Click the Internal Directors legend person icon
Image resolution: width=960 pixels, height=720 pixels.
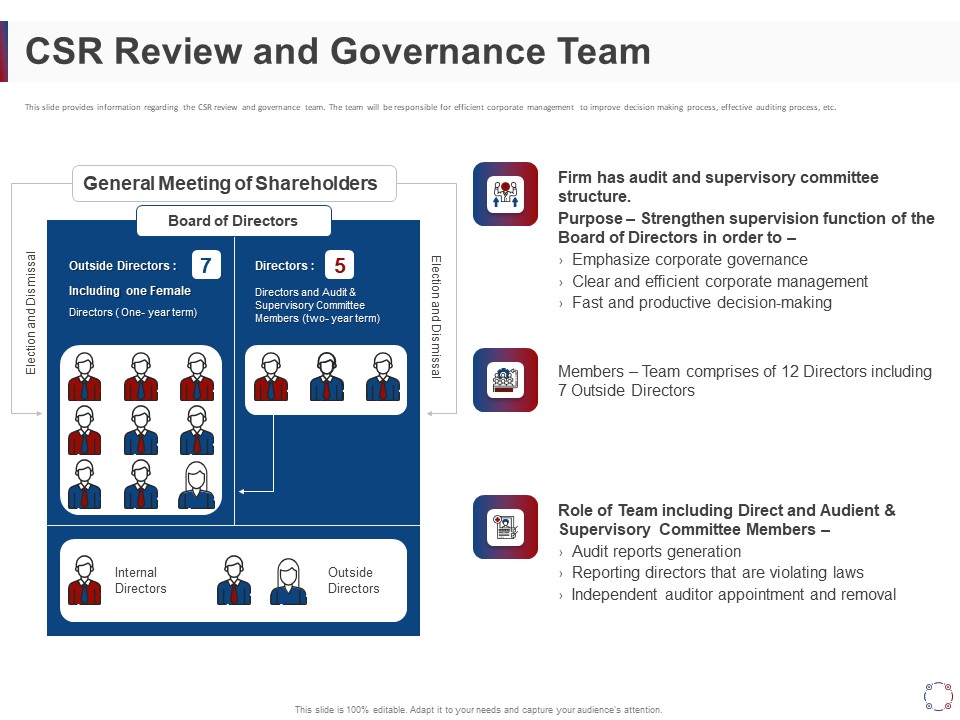84,580
